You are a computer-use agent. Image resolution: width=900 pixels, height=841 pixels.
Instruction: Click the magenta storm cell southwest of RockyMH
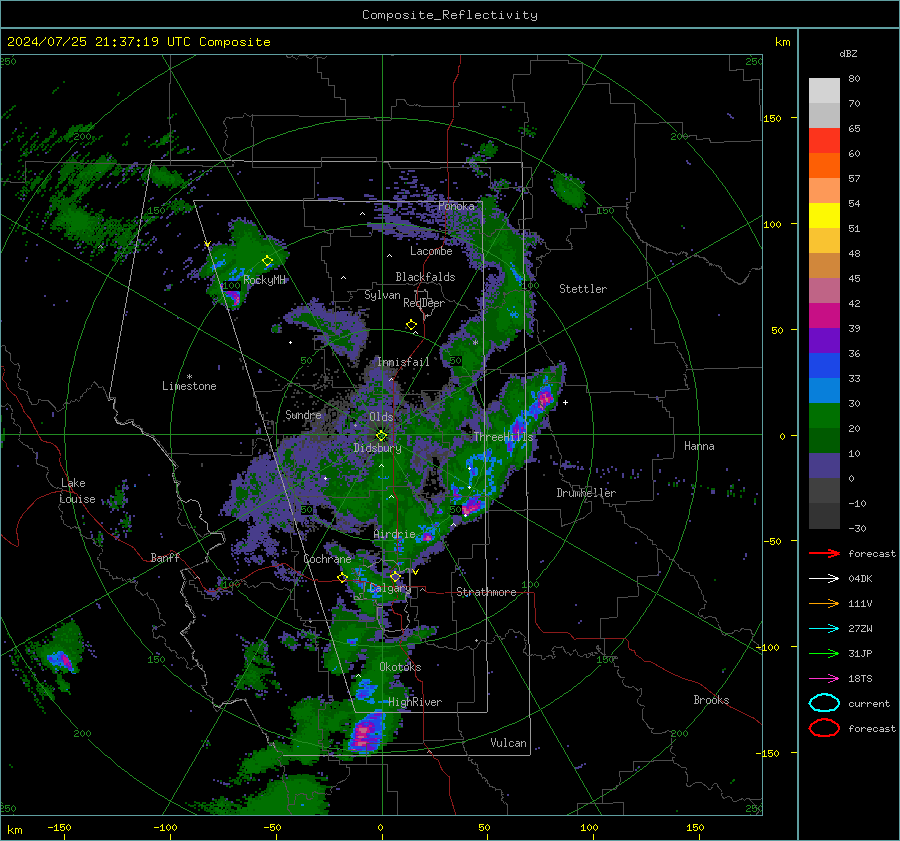tap(232, 297)
